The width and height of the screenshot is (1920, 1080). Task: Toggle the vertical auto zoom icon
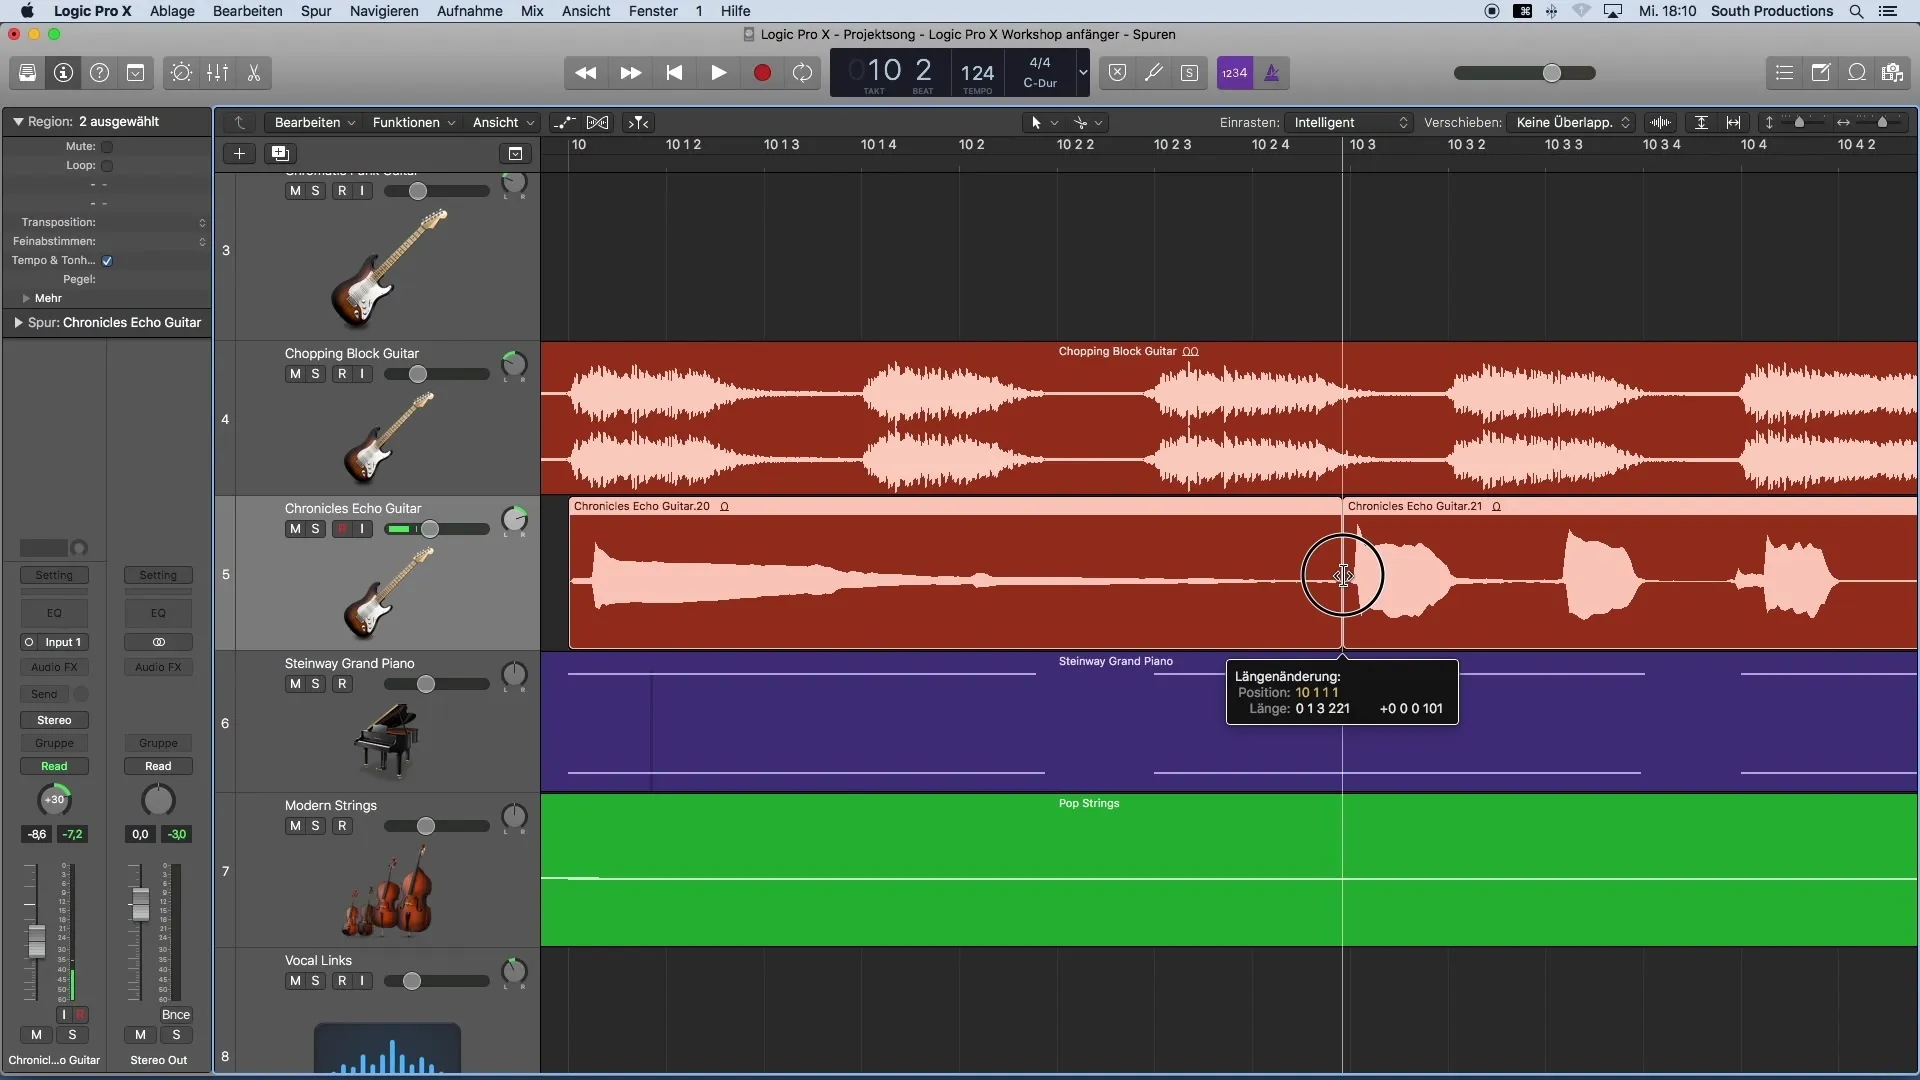point(1701,122)
